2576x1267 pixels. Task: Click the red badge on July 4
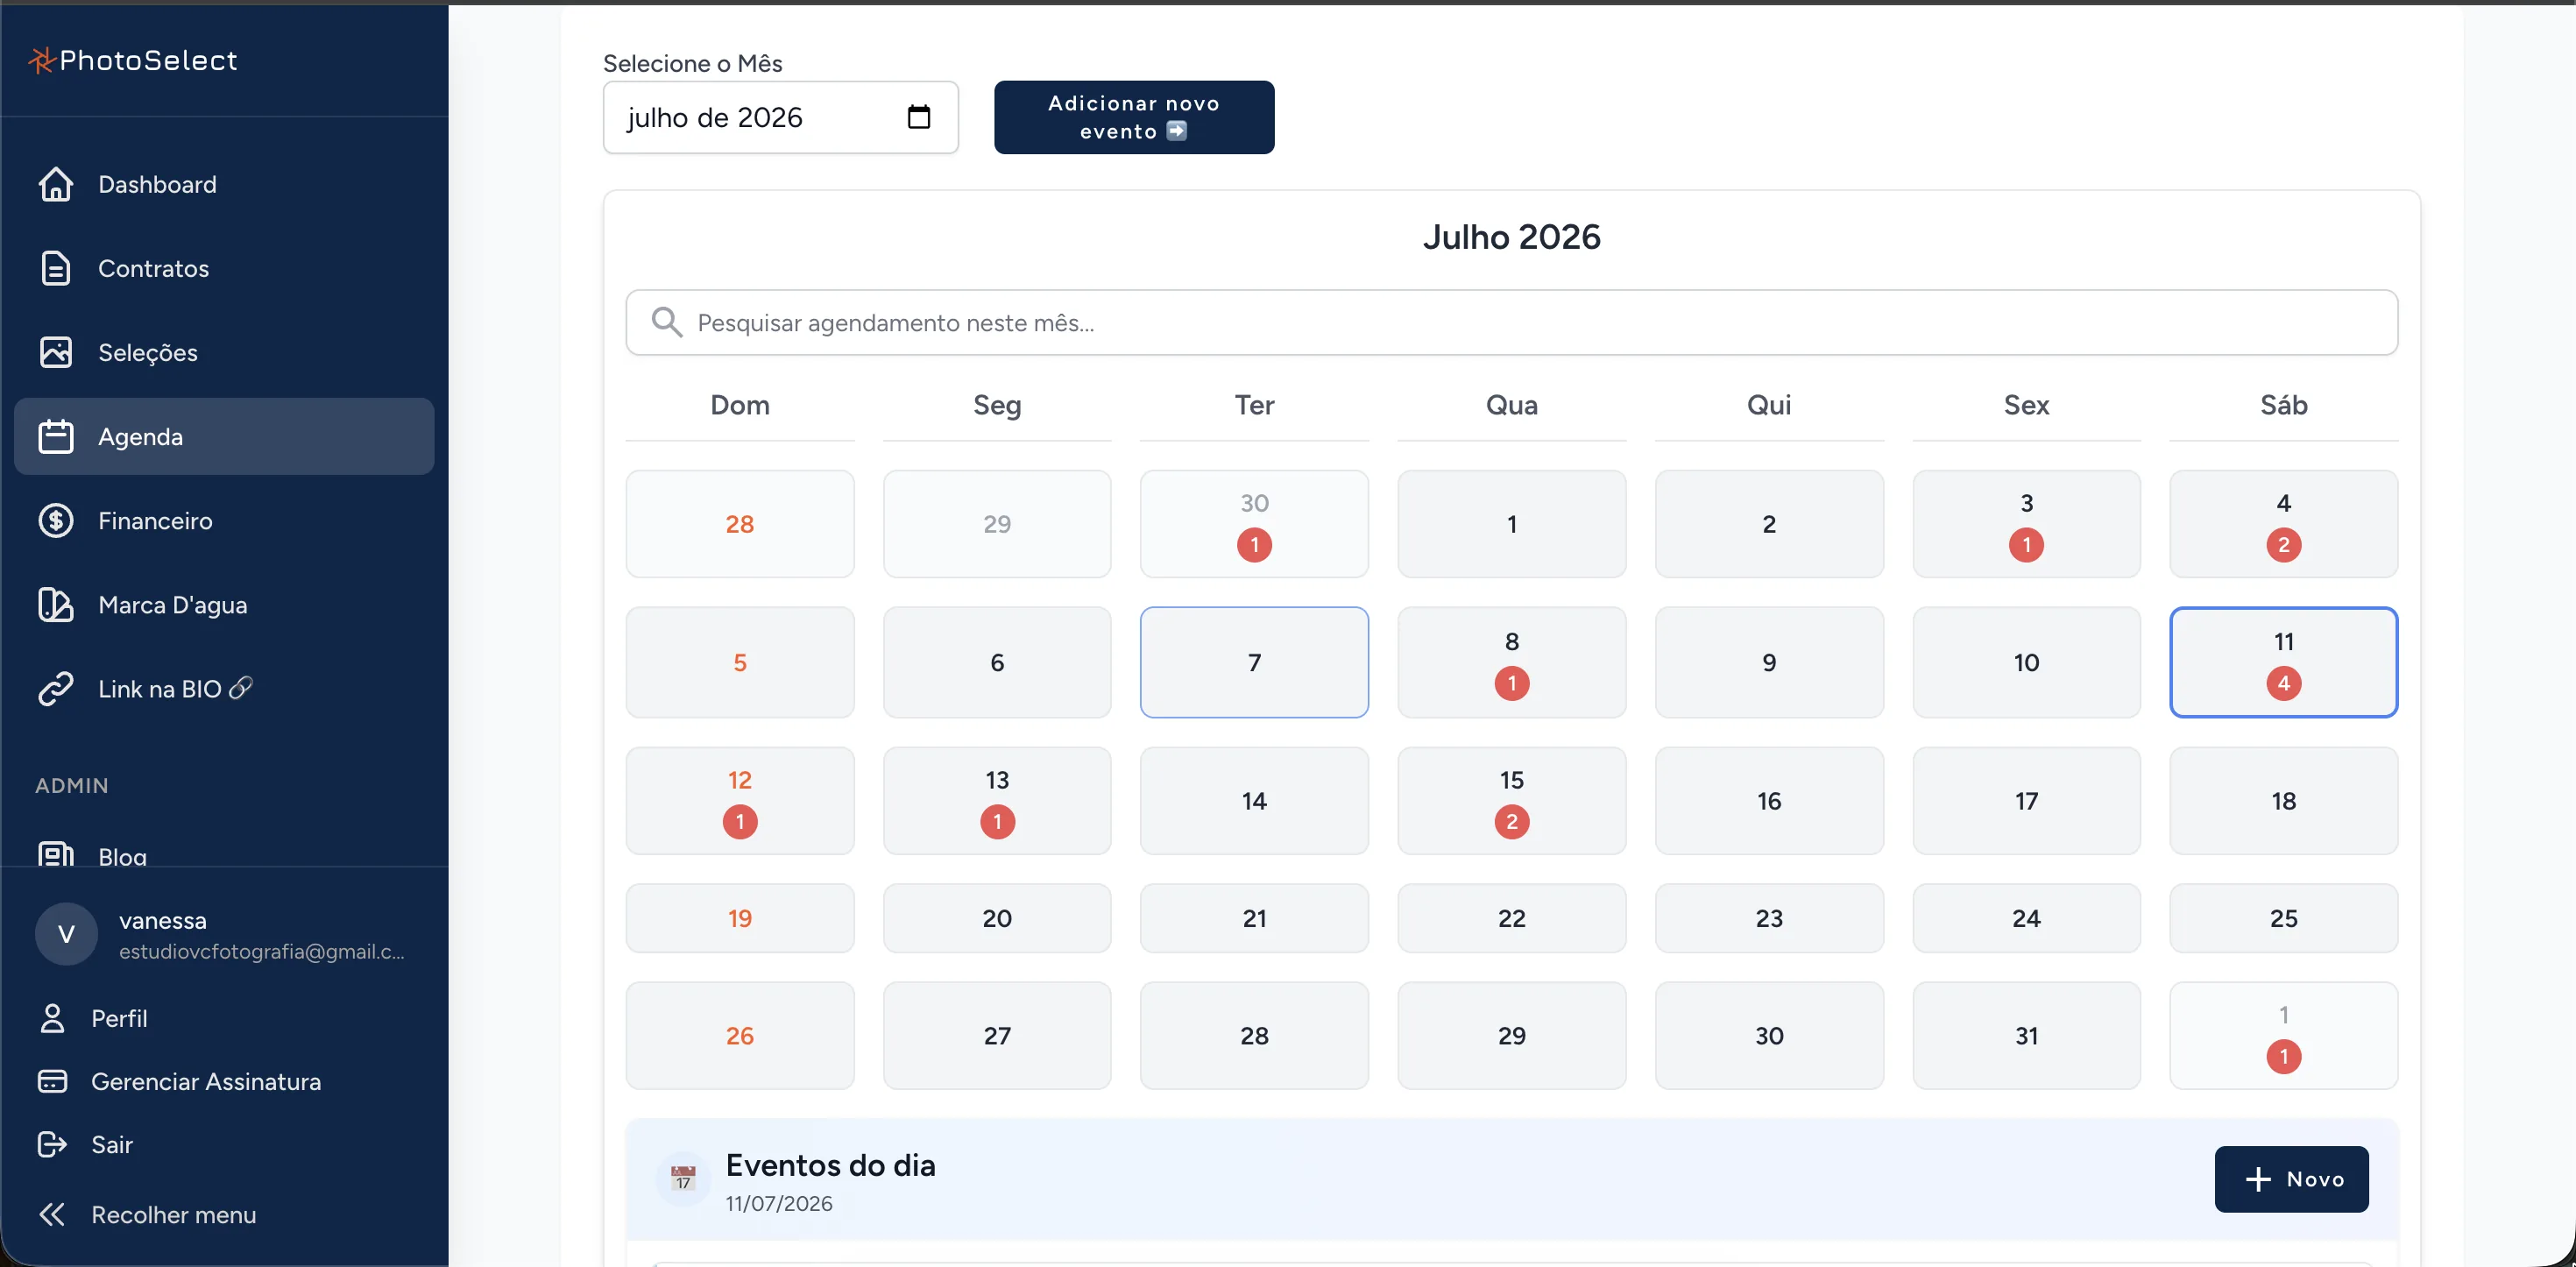click(2283, 544)
